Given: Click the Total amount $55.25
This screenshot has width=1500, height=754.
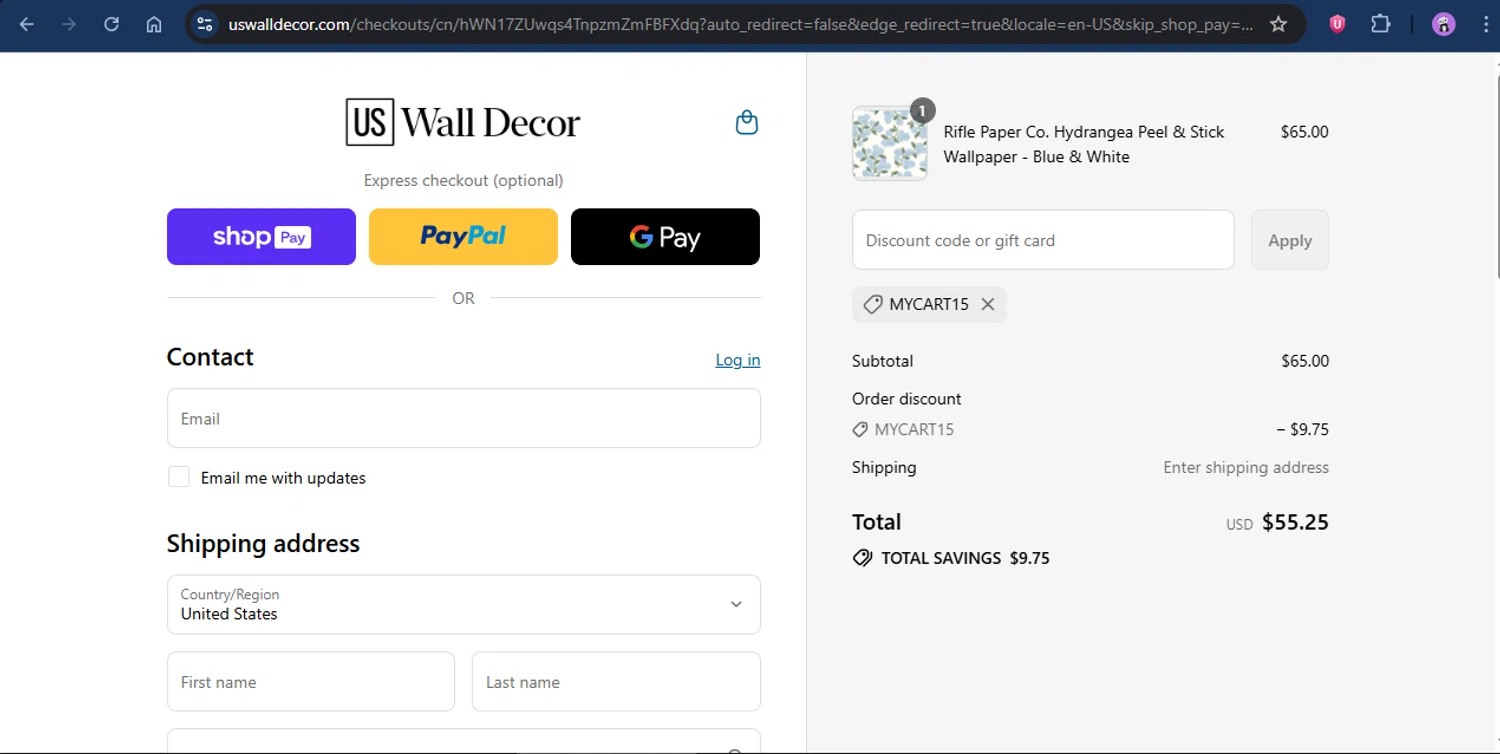Looking at the screenshot, I should tap(1295, 522).
